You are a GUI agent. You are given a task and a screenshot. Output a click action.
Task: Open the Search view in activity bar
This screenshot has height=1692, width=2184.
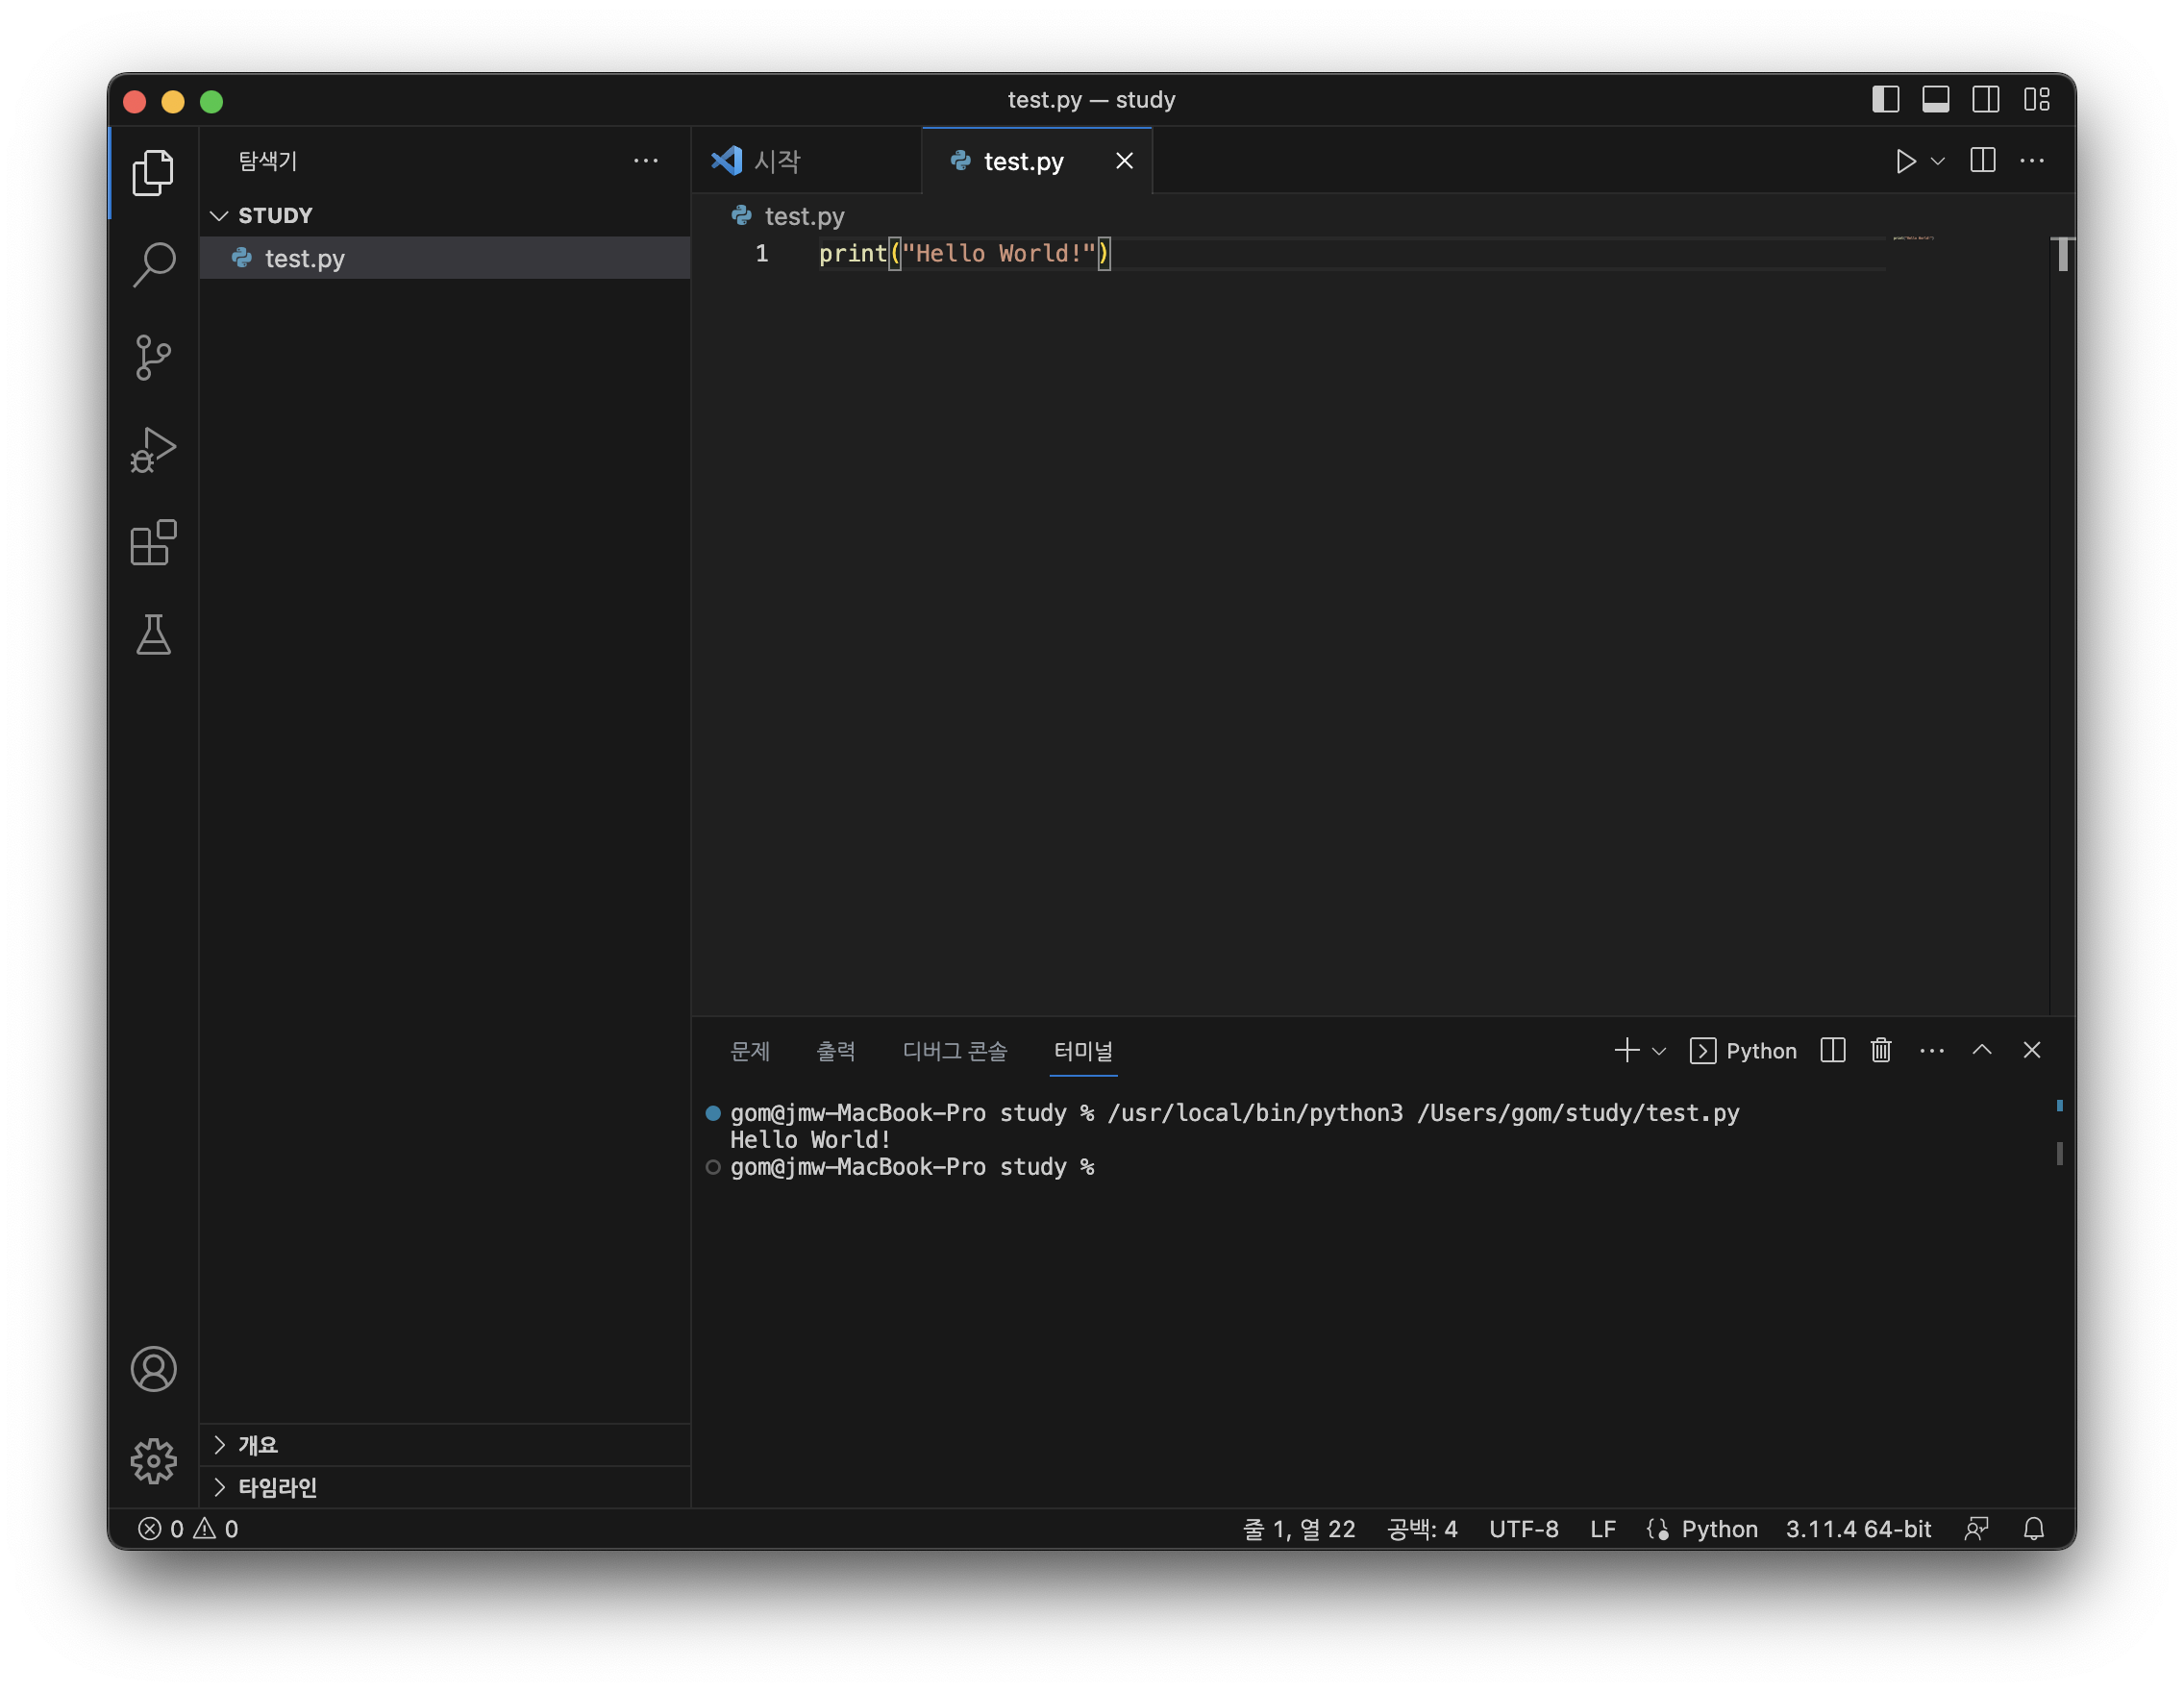(x=153, y=265)
